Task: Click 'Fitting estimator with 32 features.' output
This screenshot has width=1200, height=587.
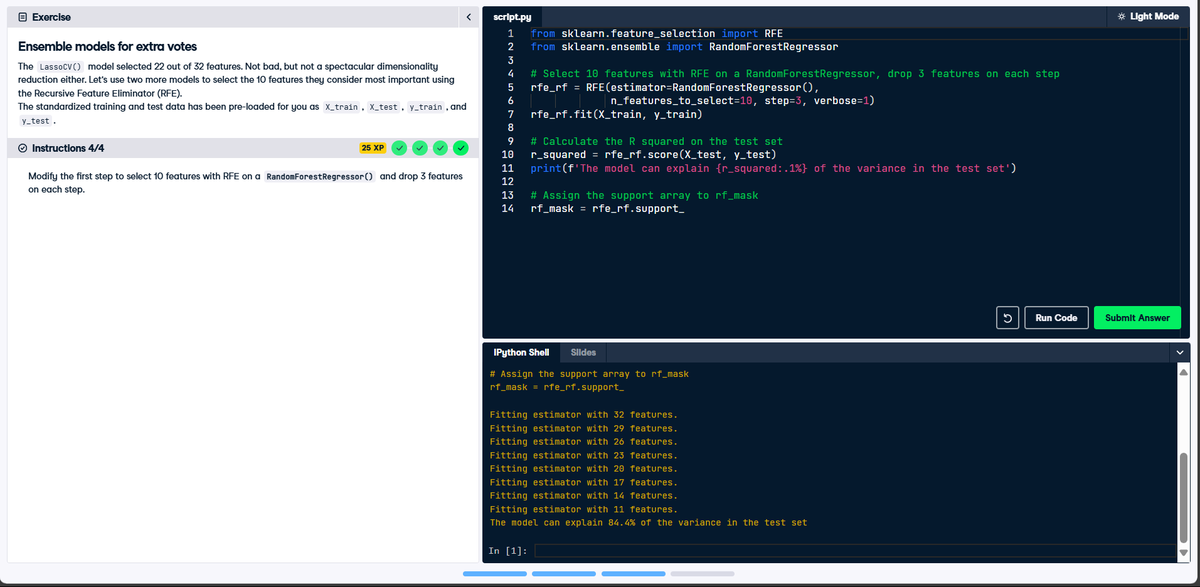Action: (583, 414)
